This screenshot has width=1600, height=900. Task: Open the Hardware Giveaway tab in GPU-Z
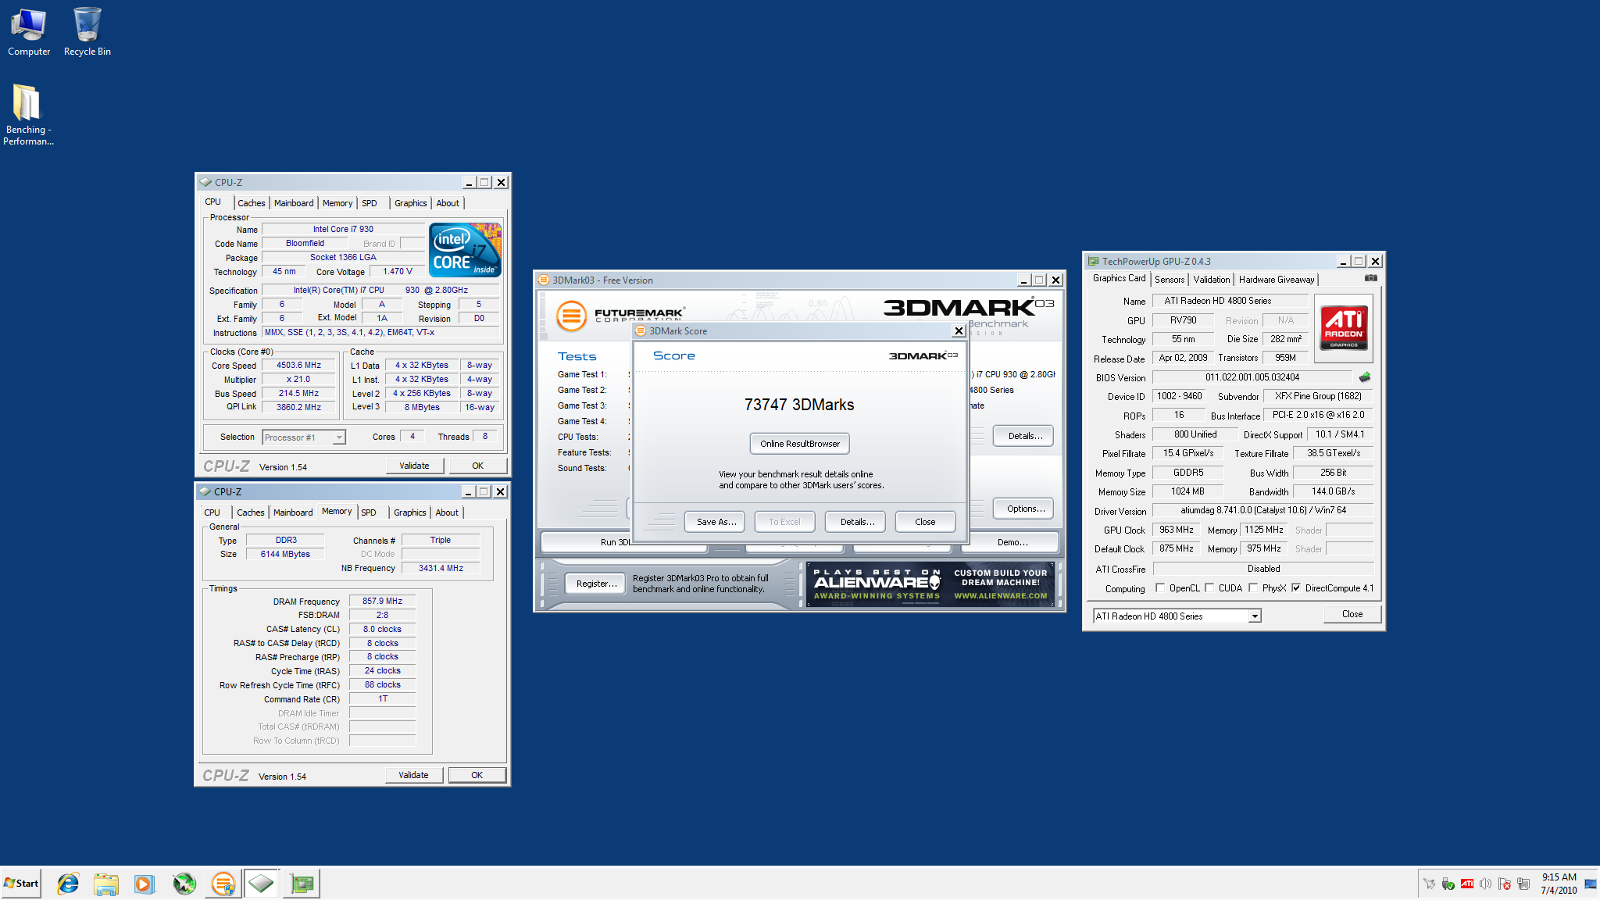[1277, 280]
